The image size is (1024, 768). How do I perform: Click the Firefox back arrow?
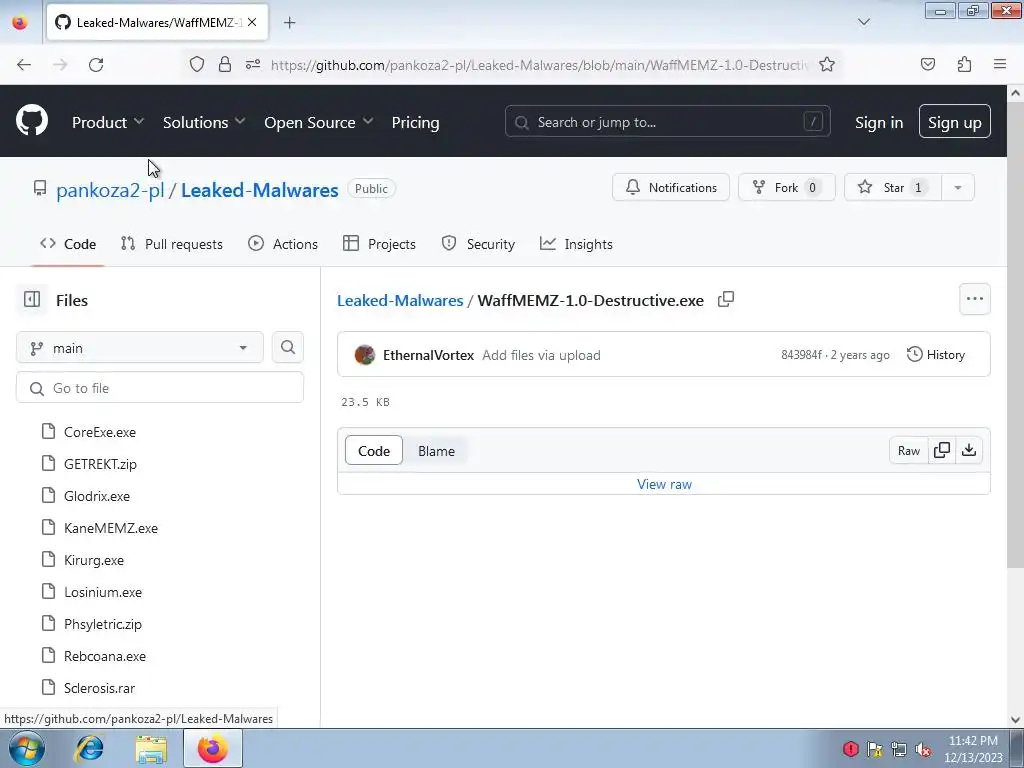tap(24, 64)
